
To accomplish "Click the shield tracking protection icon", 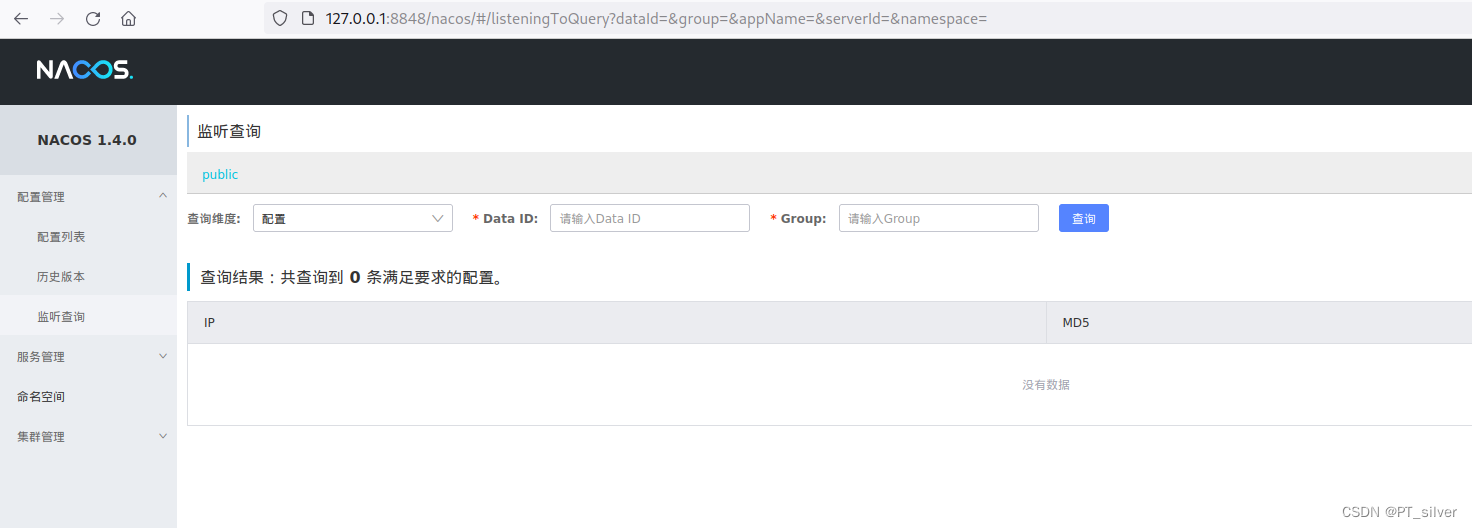I will click(x=280, y=18).
